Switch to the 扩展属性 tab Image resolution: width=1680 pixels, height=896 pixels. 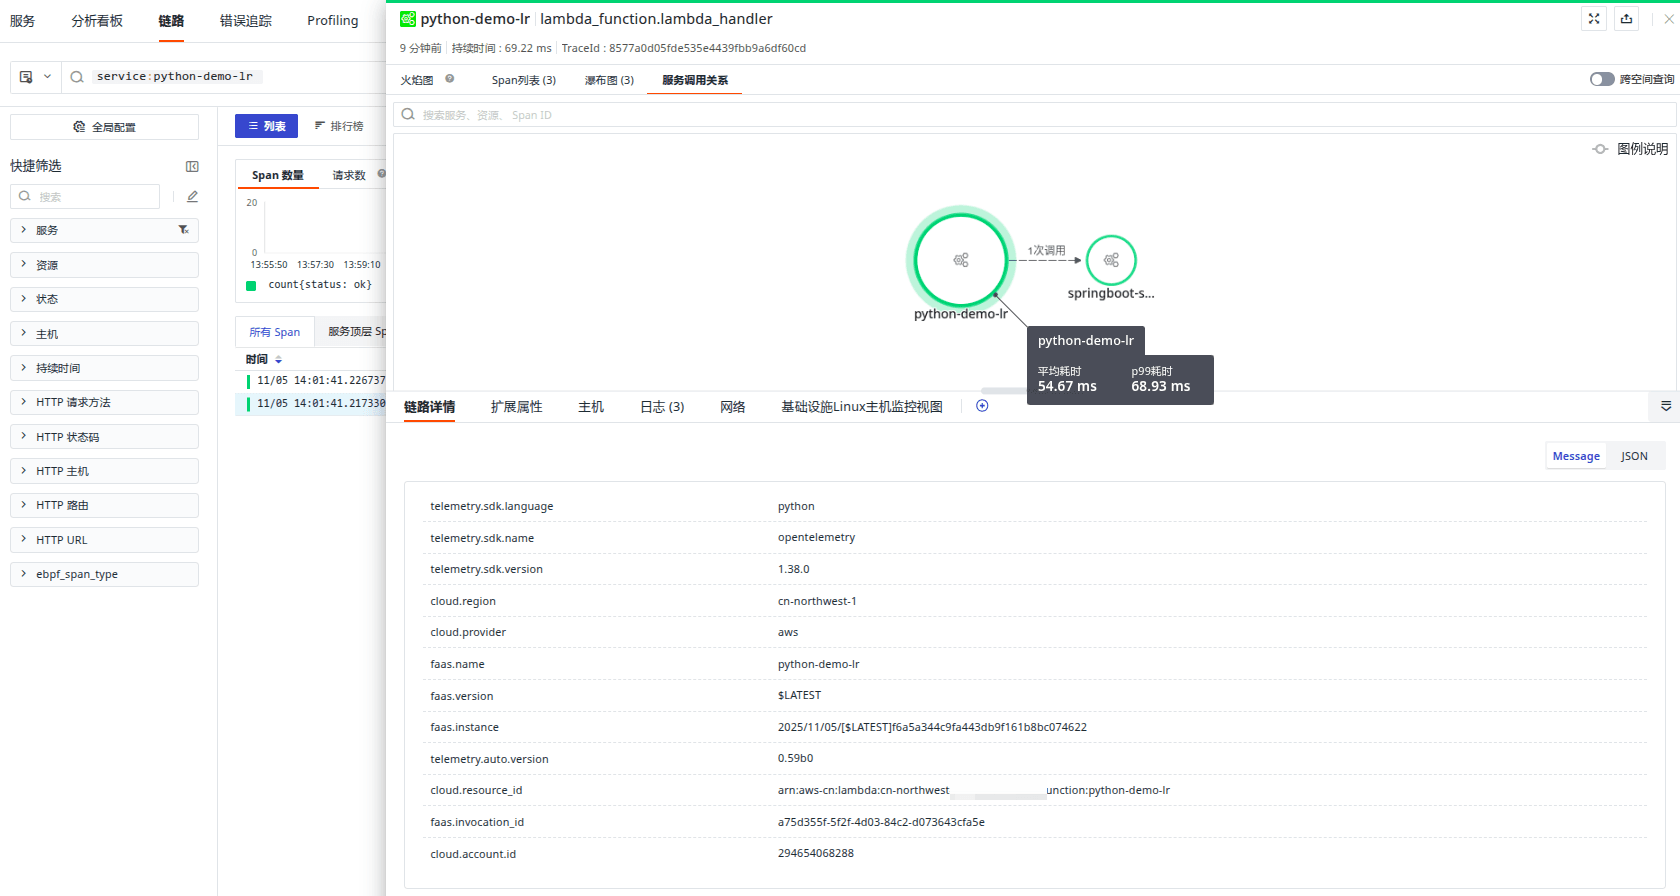(x=516, y=407)
